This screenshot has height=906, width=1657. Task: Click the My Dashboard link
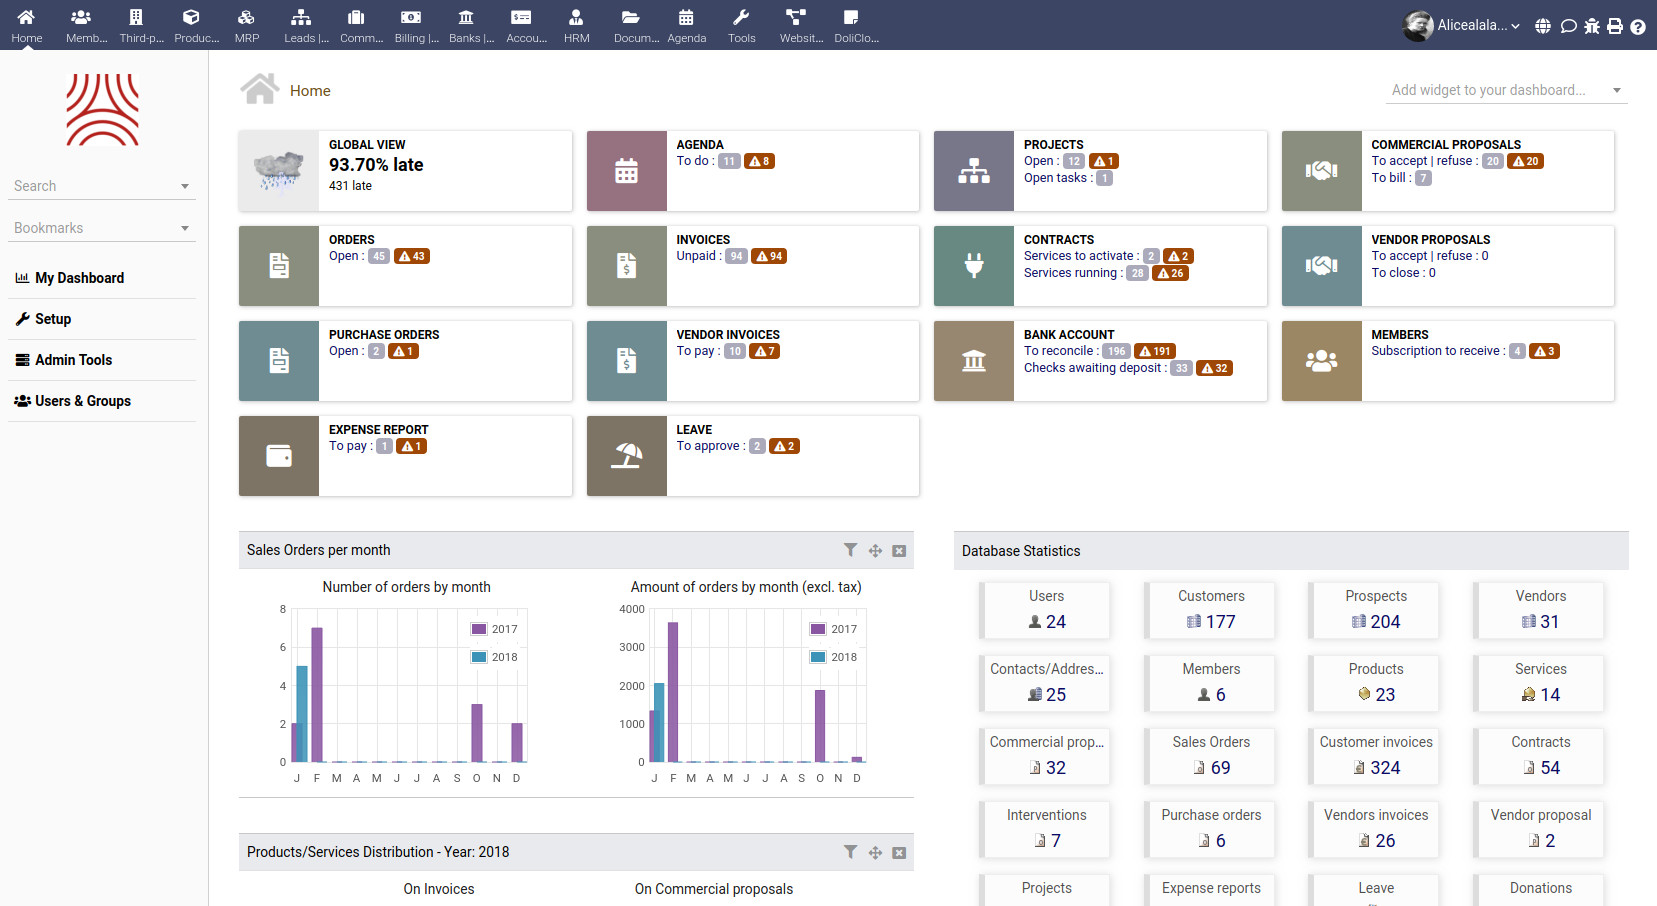click(79, 278)
